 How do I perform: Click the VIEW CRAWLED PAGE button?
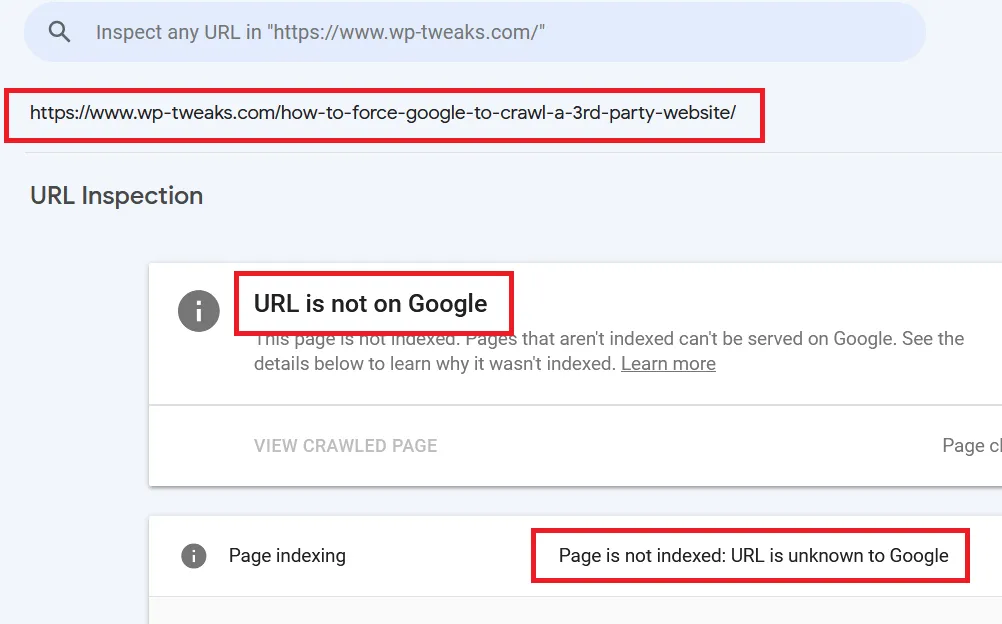click(x=345, y=446)
